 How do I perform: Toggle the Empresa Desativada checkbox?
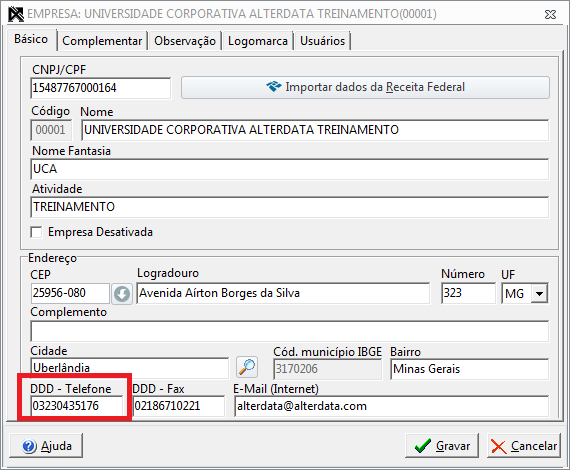tap(36, 232)
